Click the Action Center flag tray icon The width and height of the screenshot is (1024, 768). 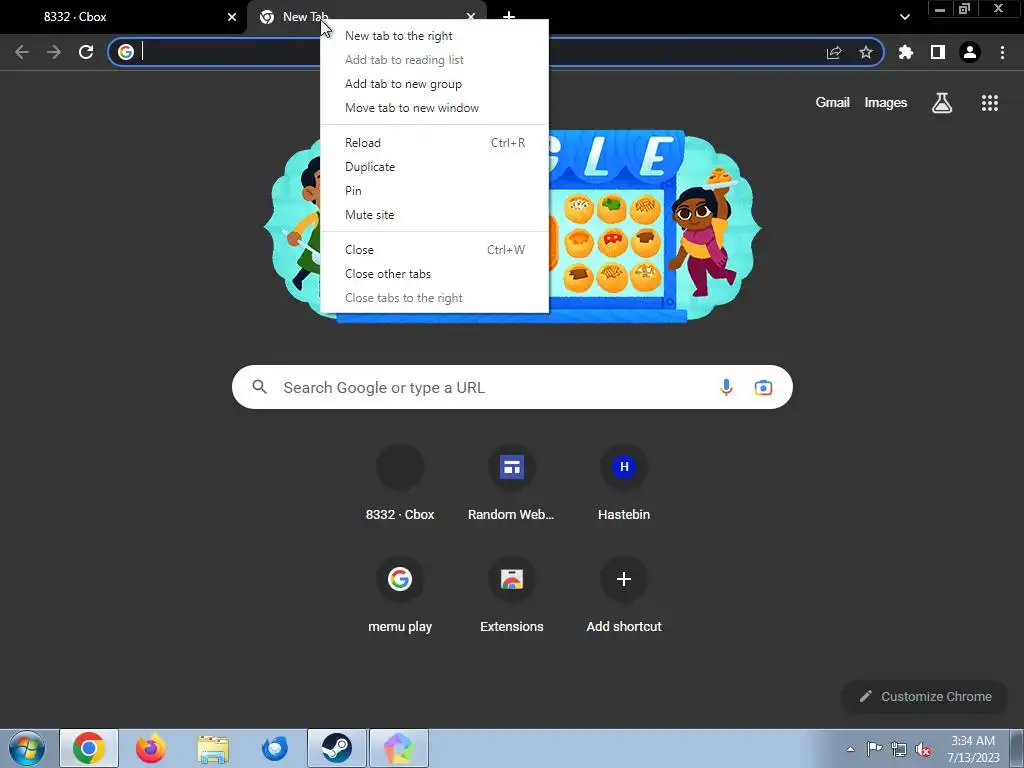[x=874, y=749]
